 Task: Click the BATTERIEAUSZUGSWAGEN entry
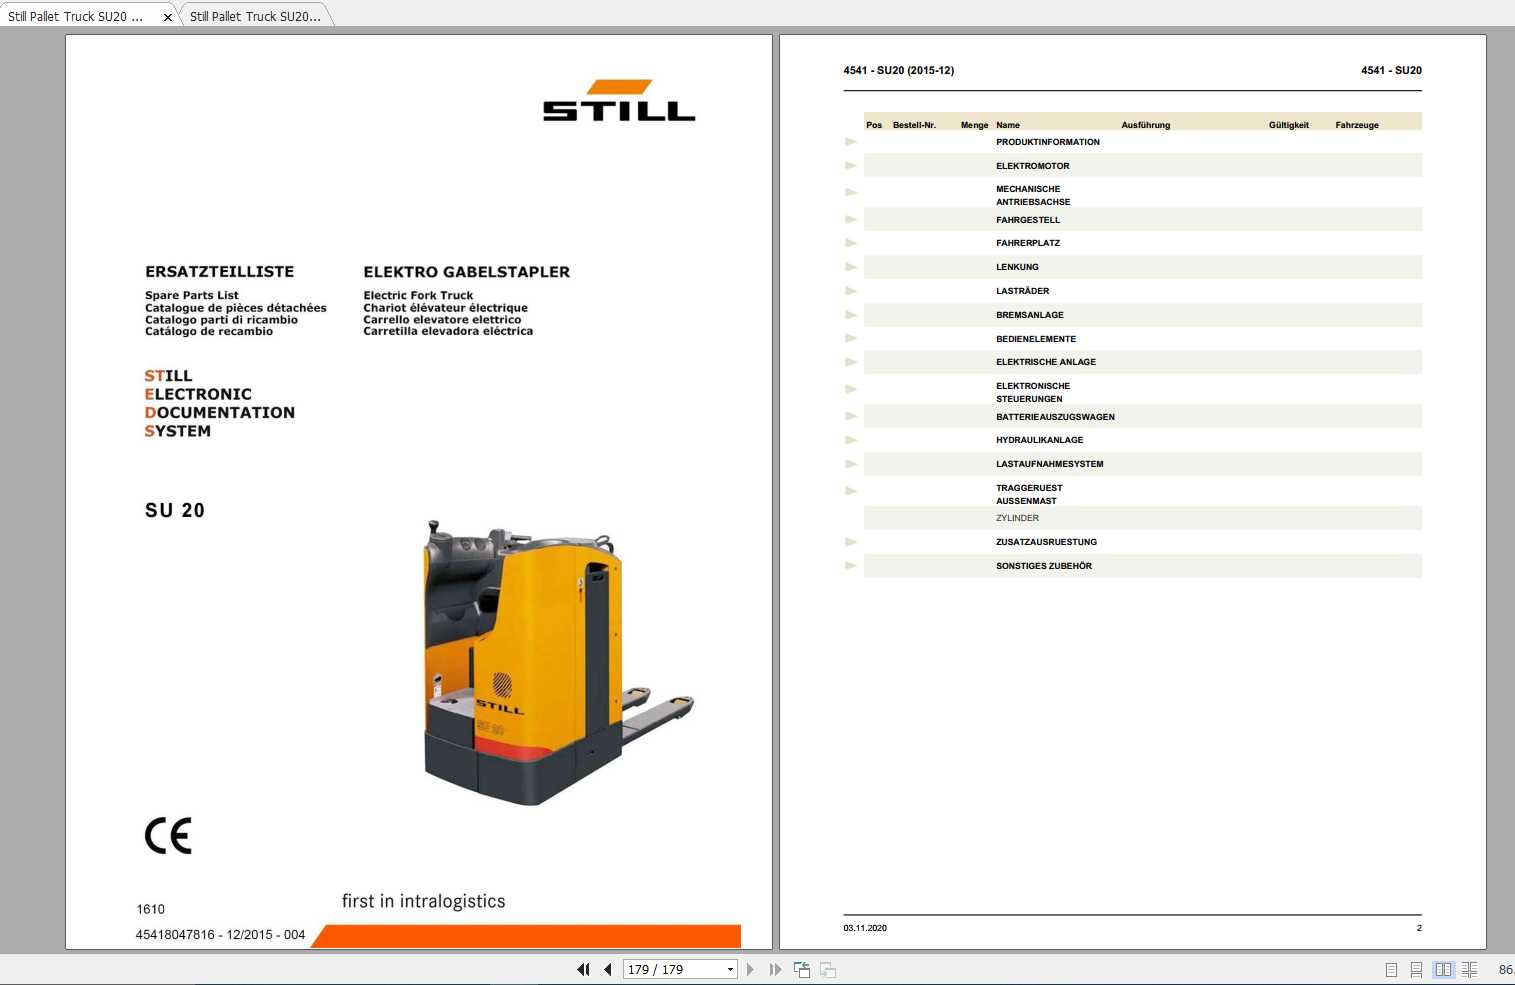[x=1055, y=417]
